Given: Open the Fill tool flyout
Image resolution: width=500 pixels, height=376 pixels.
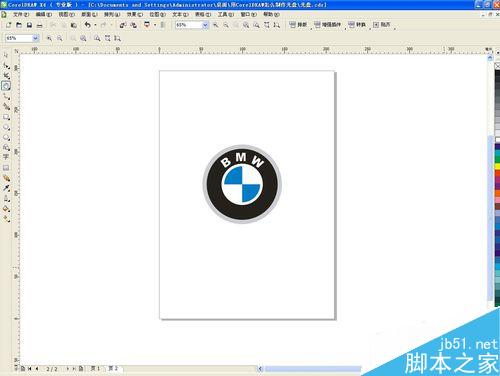Looking at the screenshot, I should [6, 209].
